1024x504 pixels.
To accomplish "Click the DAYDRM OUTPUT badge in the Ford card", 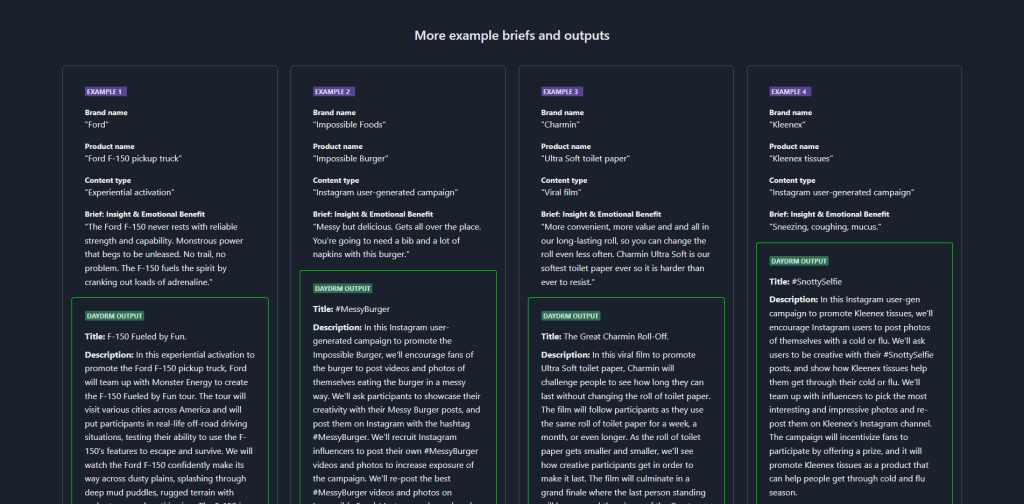I will pos(116,316).
